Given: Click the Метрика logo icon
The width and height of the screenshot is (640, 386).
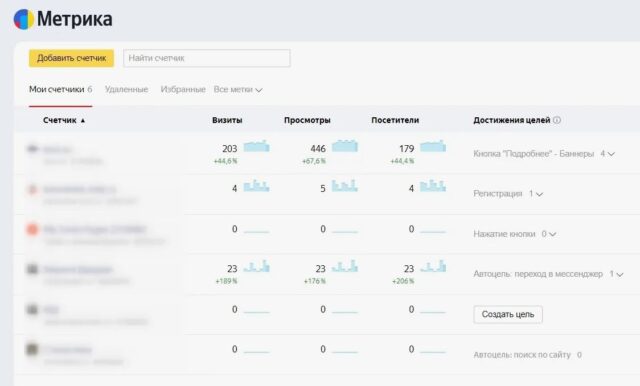Looking at the screenshot, I should point(24,19).
